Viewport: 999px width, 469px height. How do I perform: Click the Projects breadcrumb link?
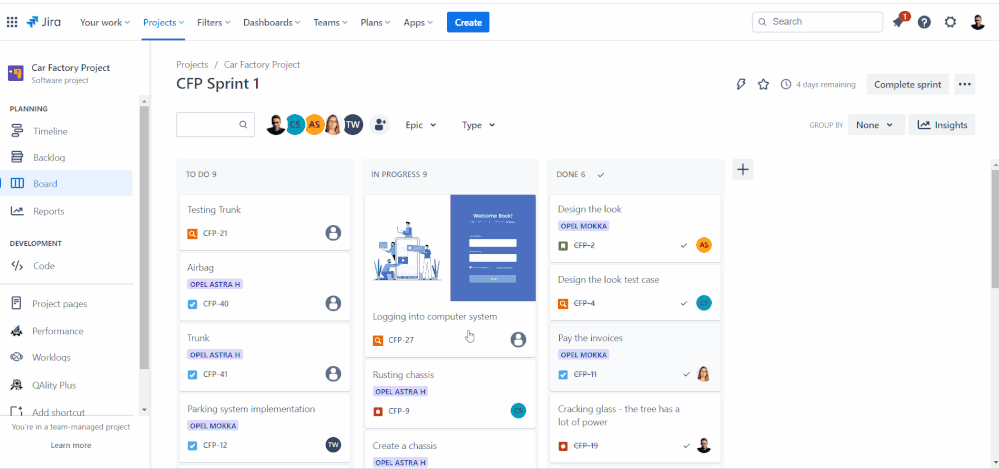(x=192, y=64)
